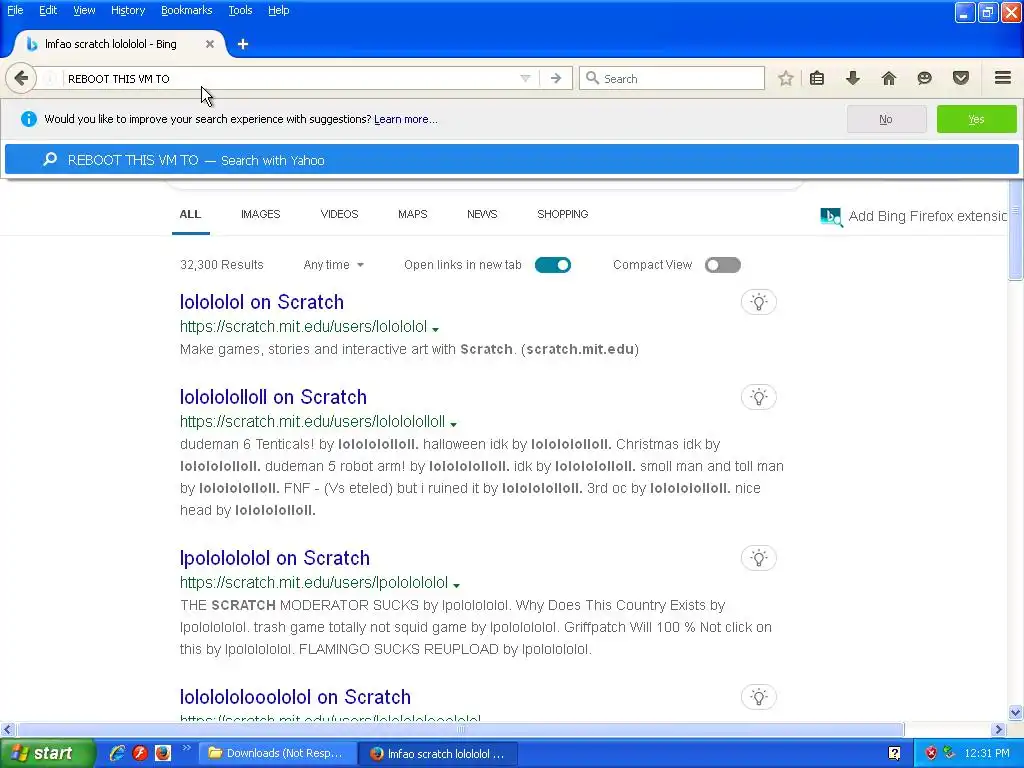Switch to the SHOPPING results tab
1024x768 pixels.
(x=562, y=214)
